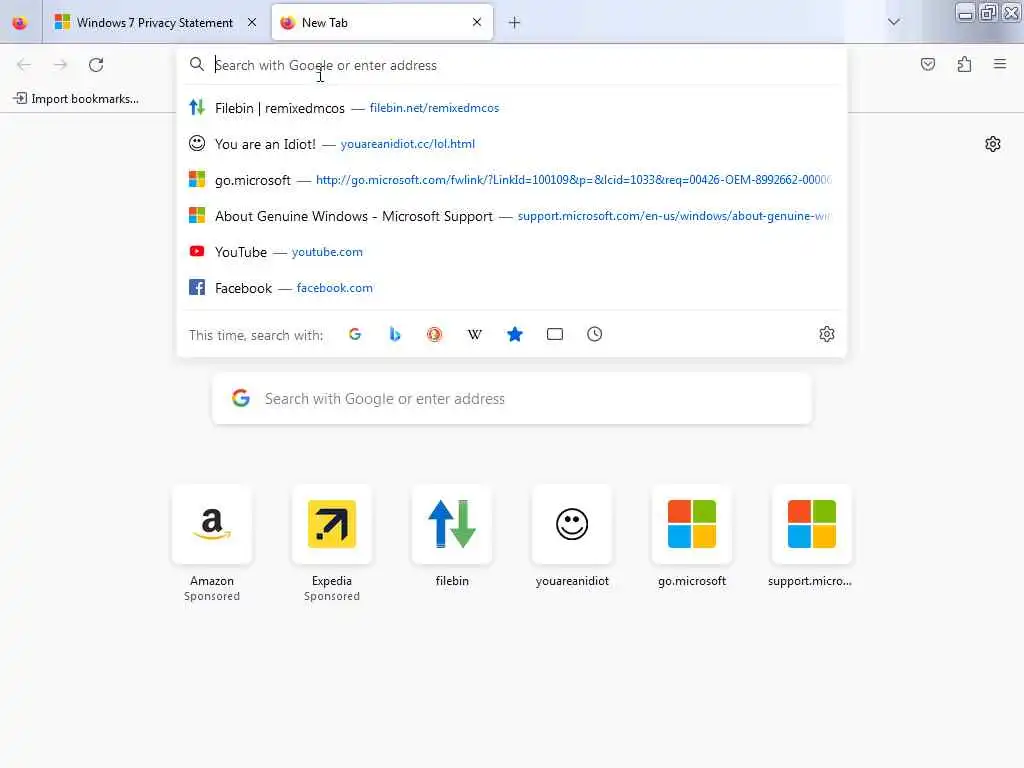Open About Genuine Windows suggestion
1024x768 pixels.
(x=511, y=216)
